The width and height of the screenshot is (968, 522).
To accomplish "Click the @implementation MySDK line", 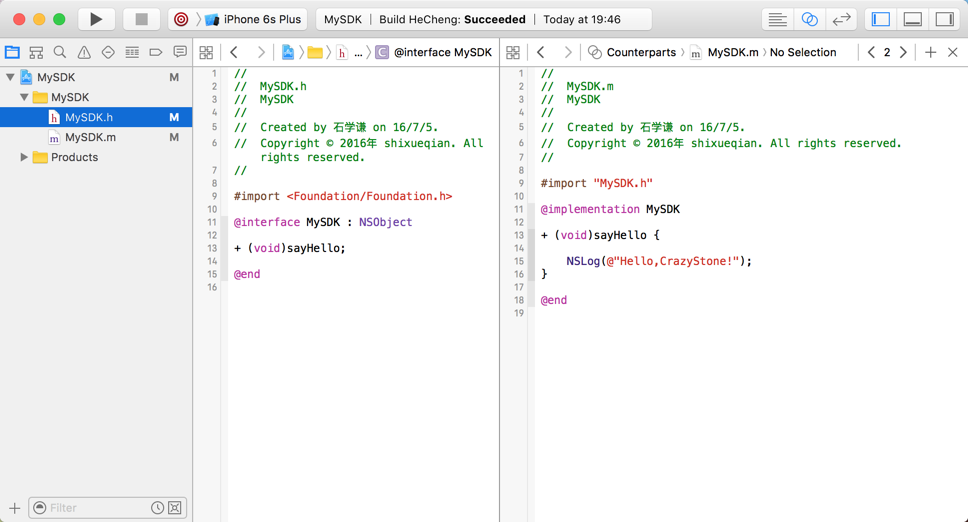I will (610, 209).
